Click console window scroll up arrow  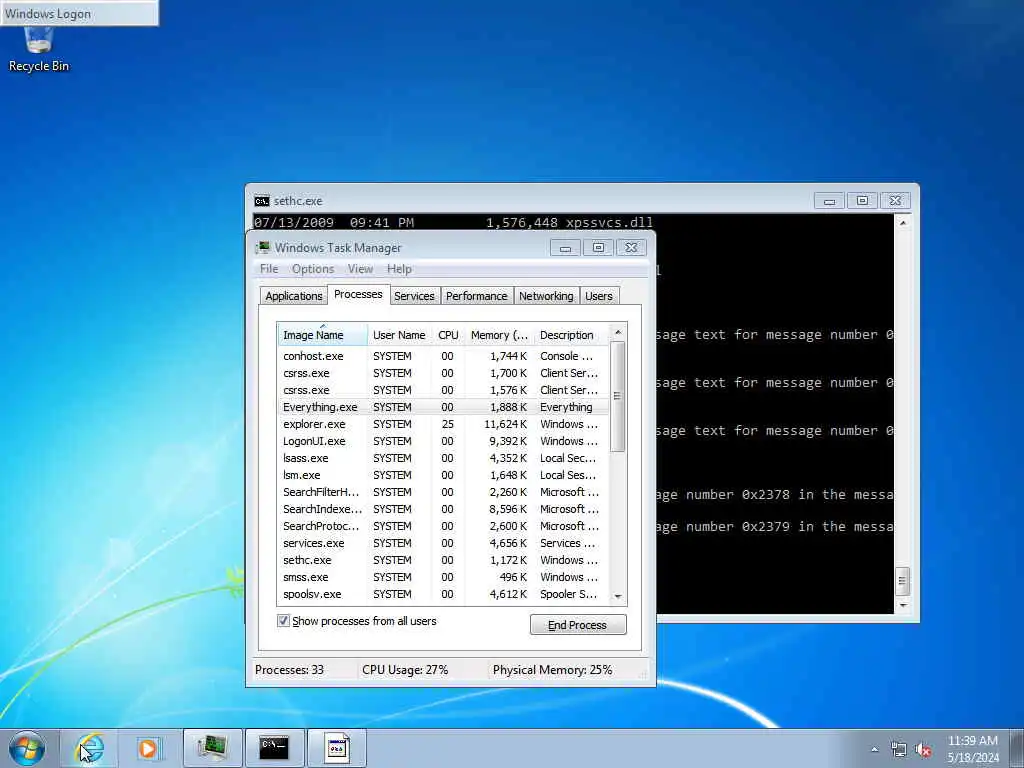(x=903, y=223)
